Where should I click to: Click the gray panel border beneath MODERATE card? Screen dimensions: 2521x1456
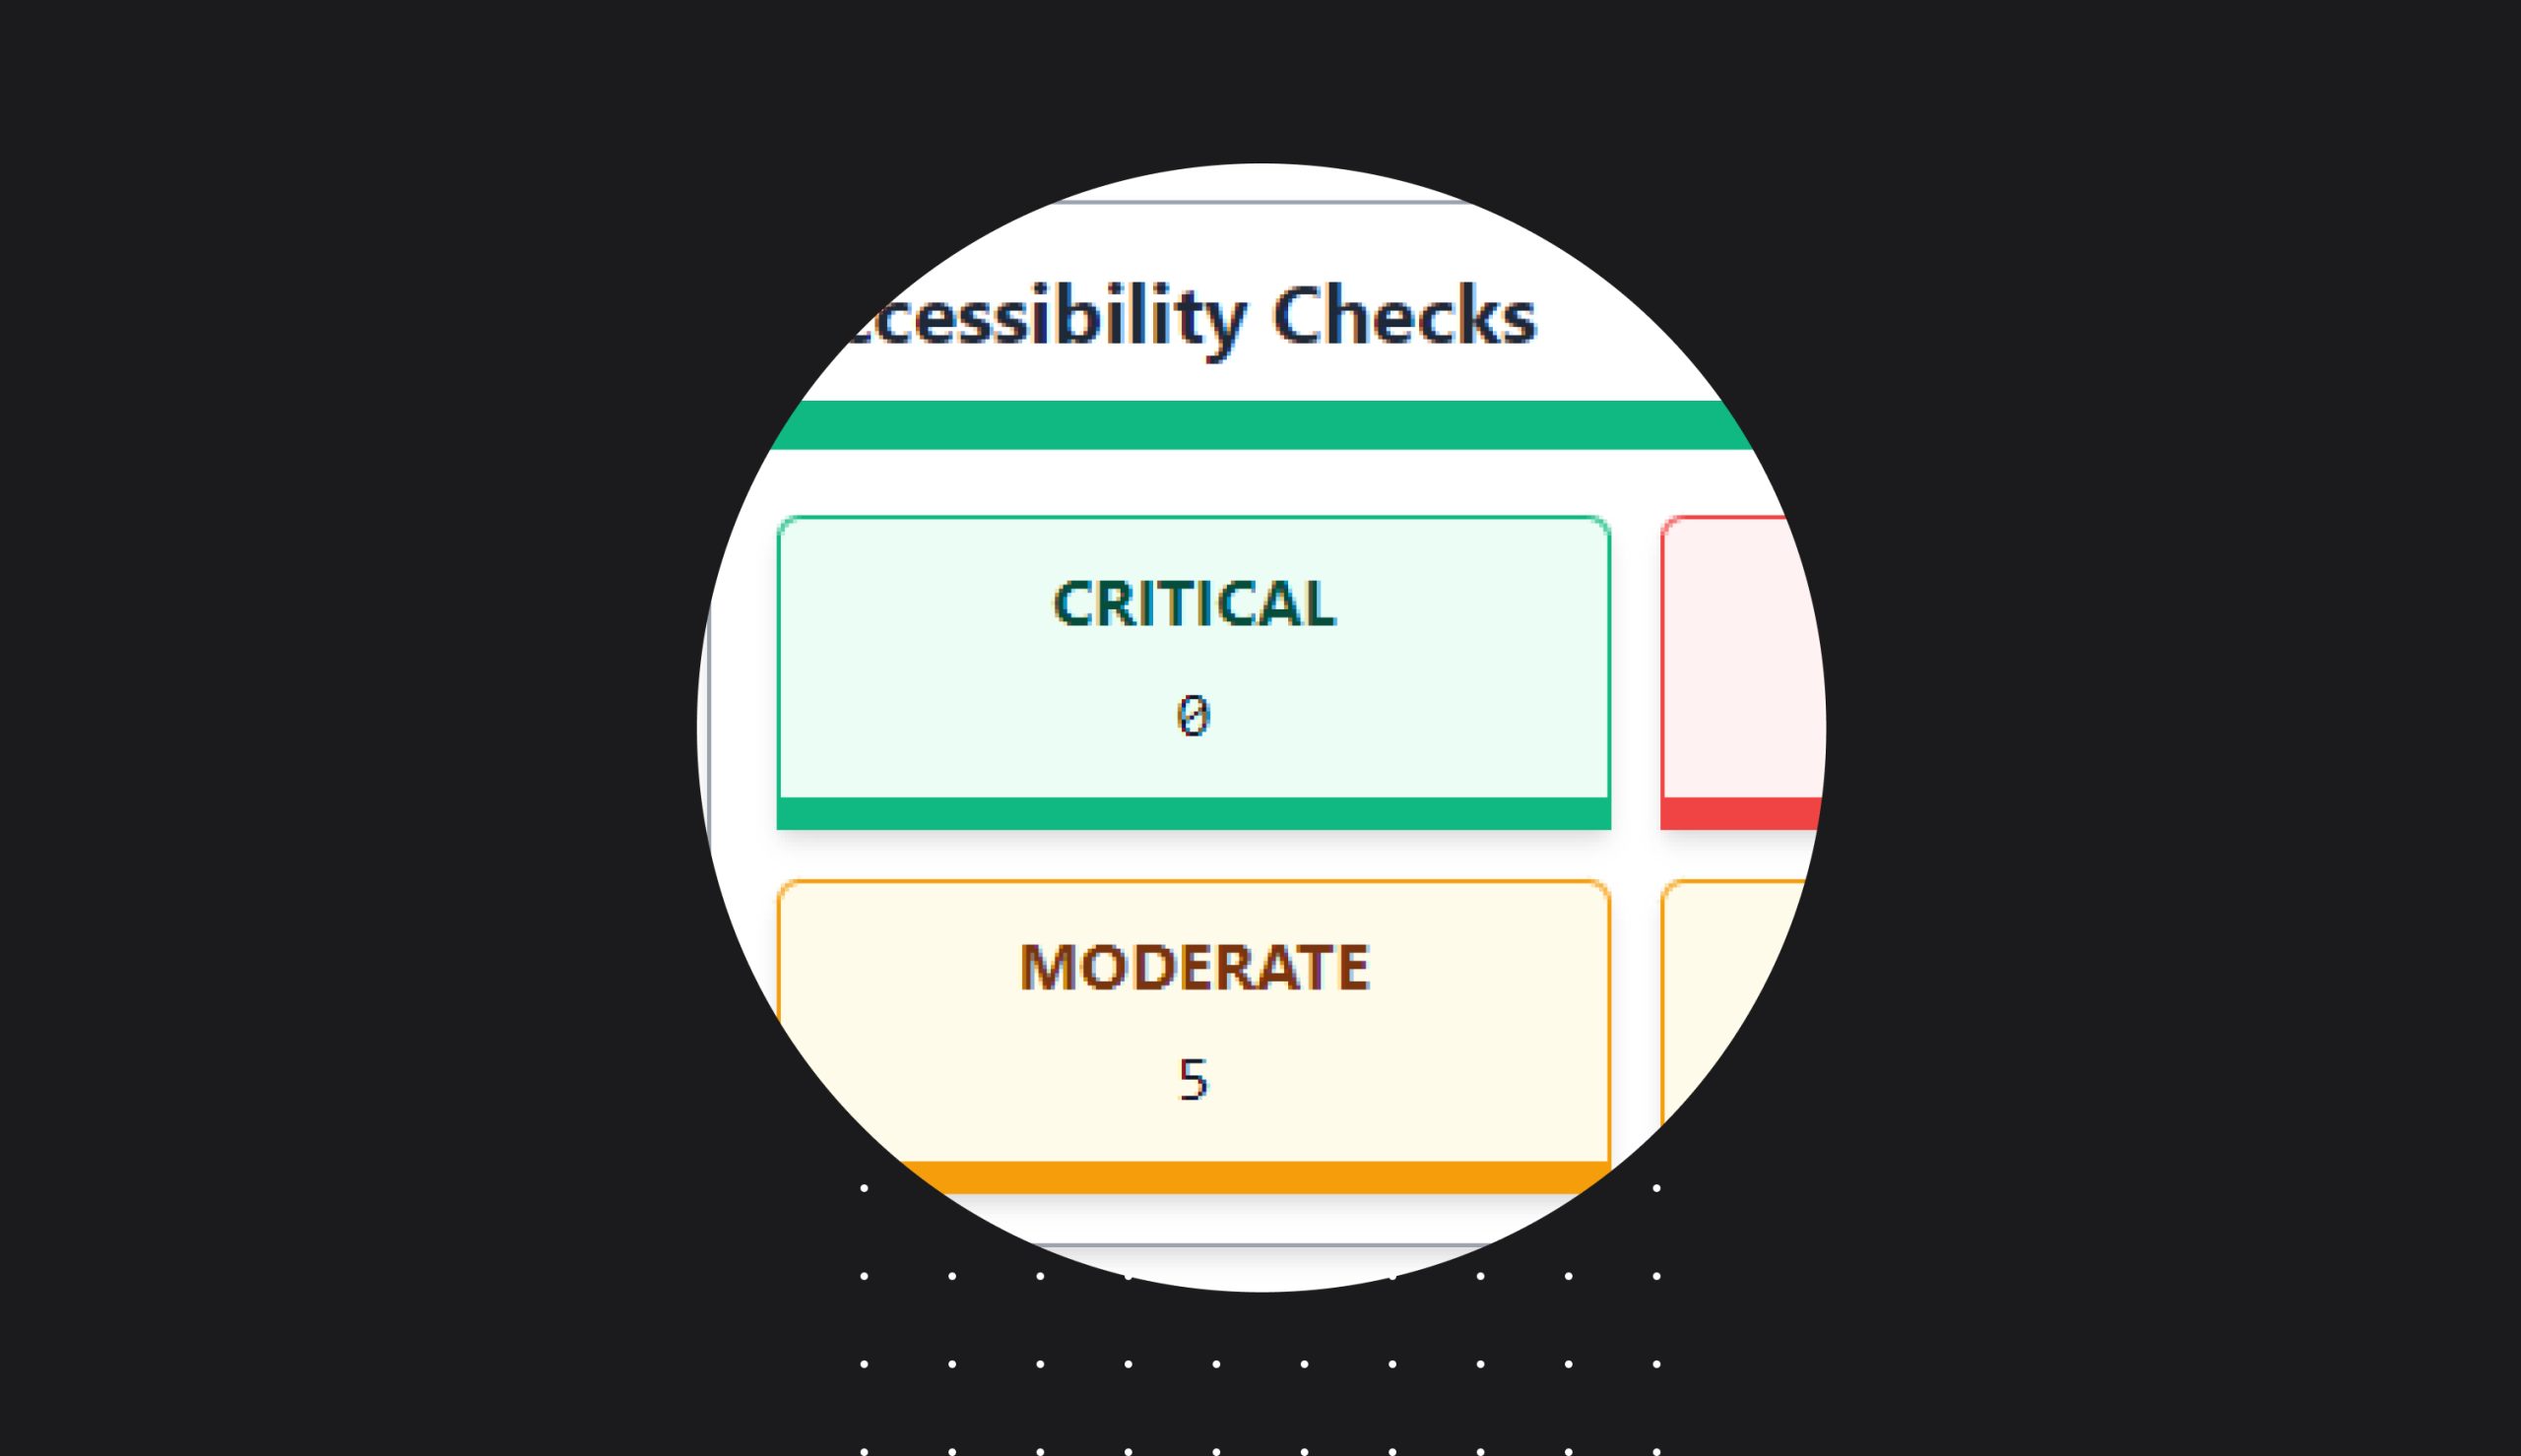pyautogui.click(x=1260, y=1245)
